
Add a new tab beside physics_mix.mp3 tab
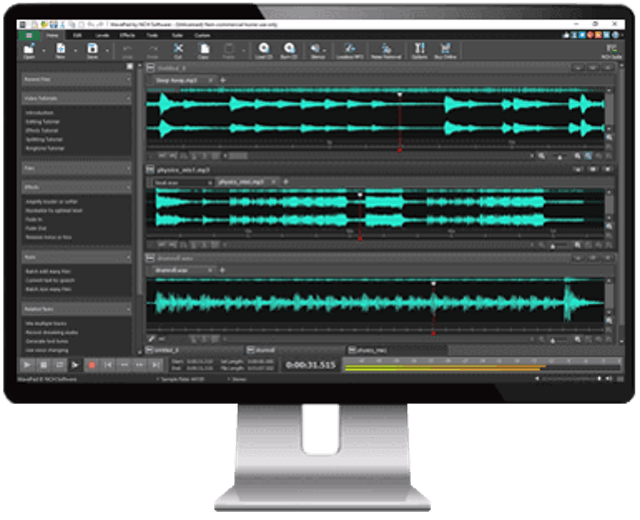pos(286,182)
